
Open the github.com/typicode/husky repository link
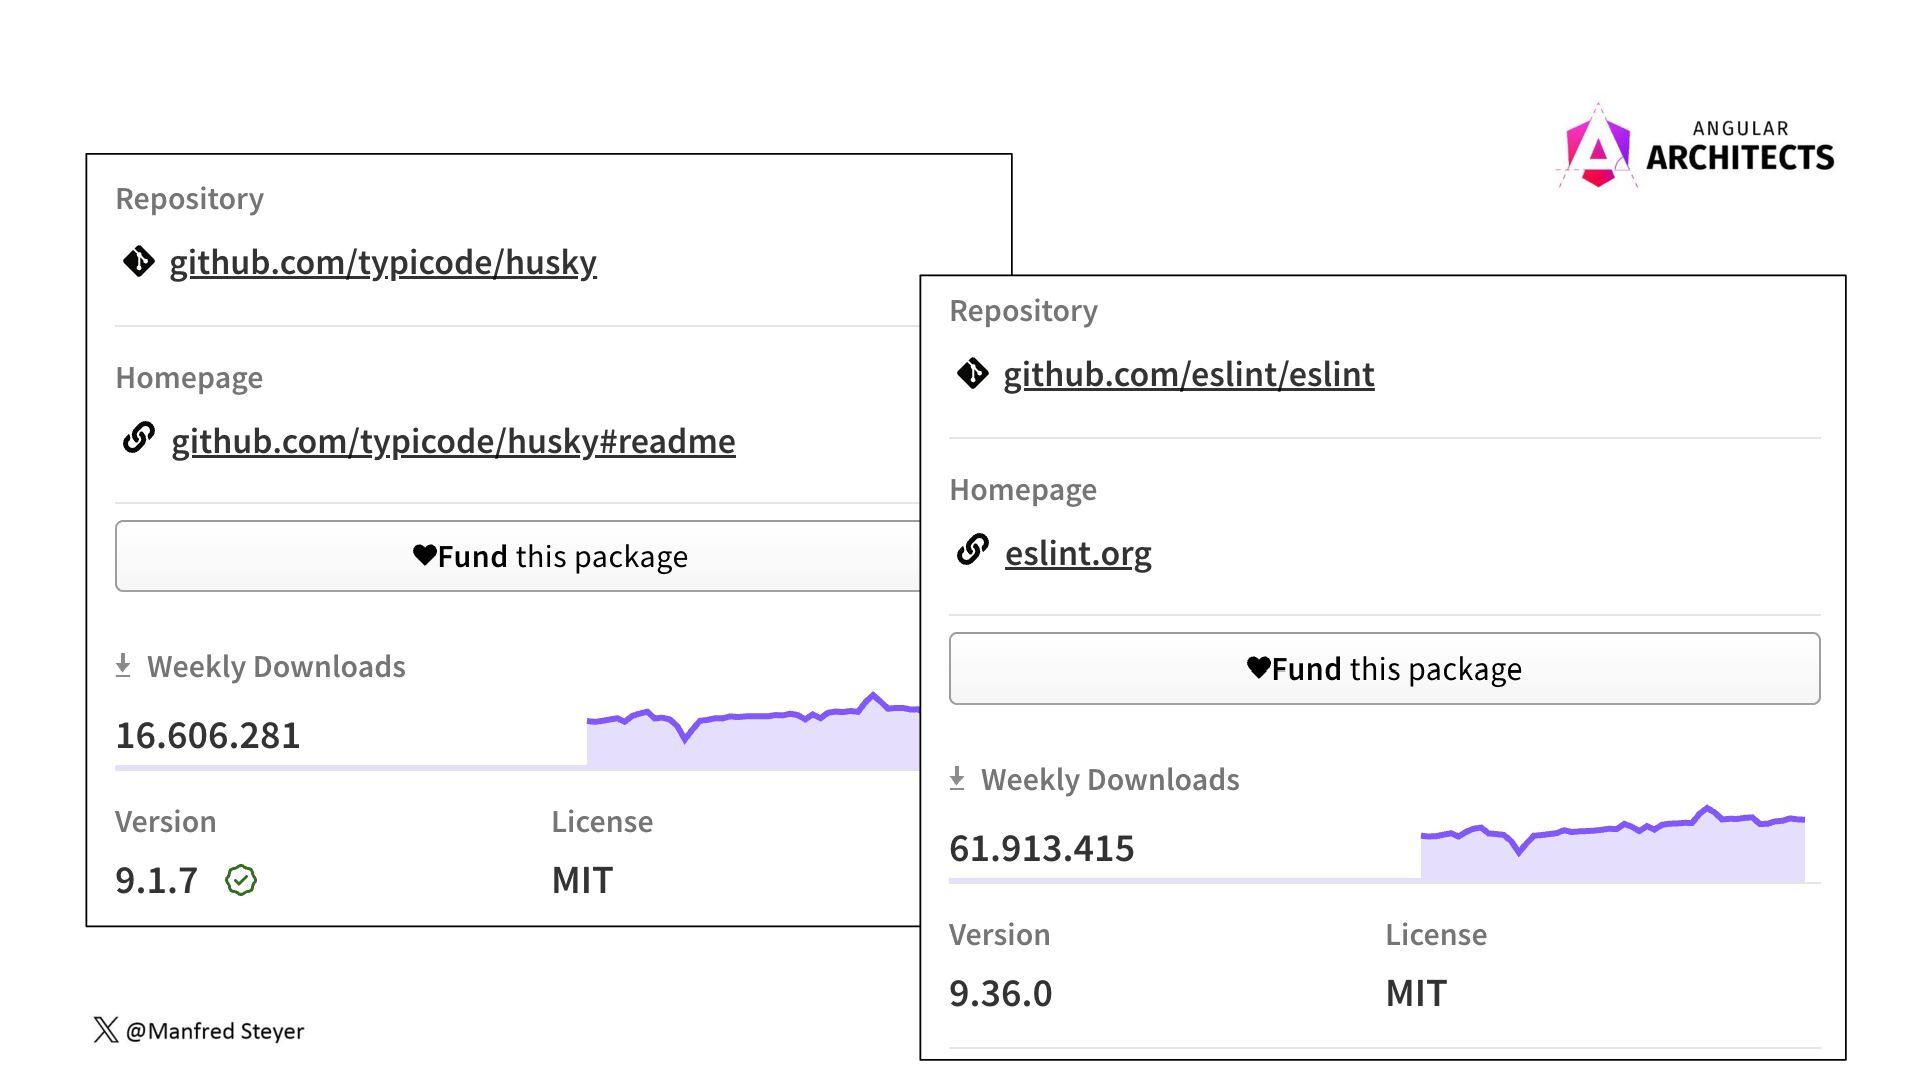(x=383, y=262)
